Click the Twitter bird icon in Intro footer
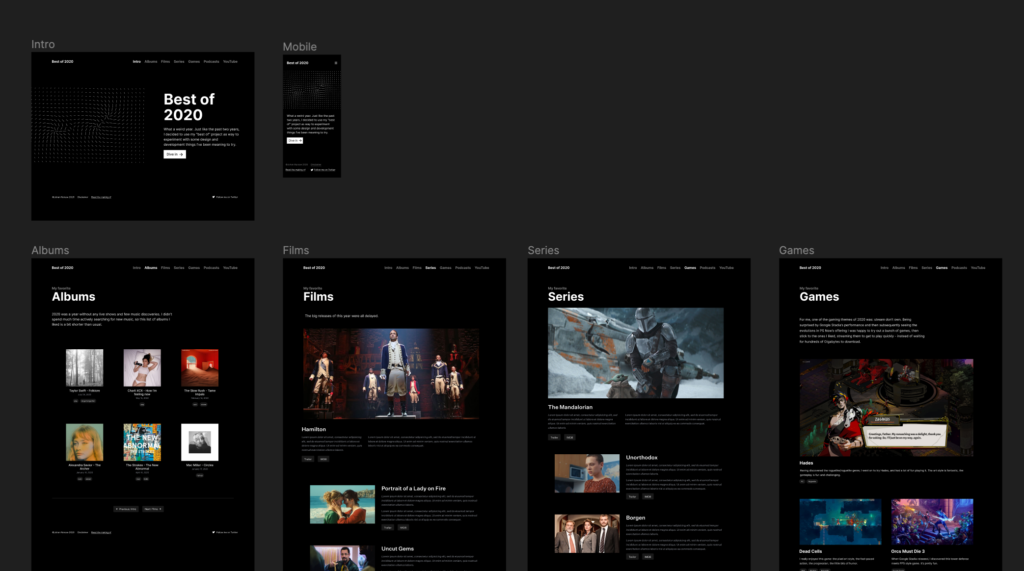Viewport: 1024px width, 571px height. [x=214, y=197]
